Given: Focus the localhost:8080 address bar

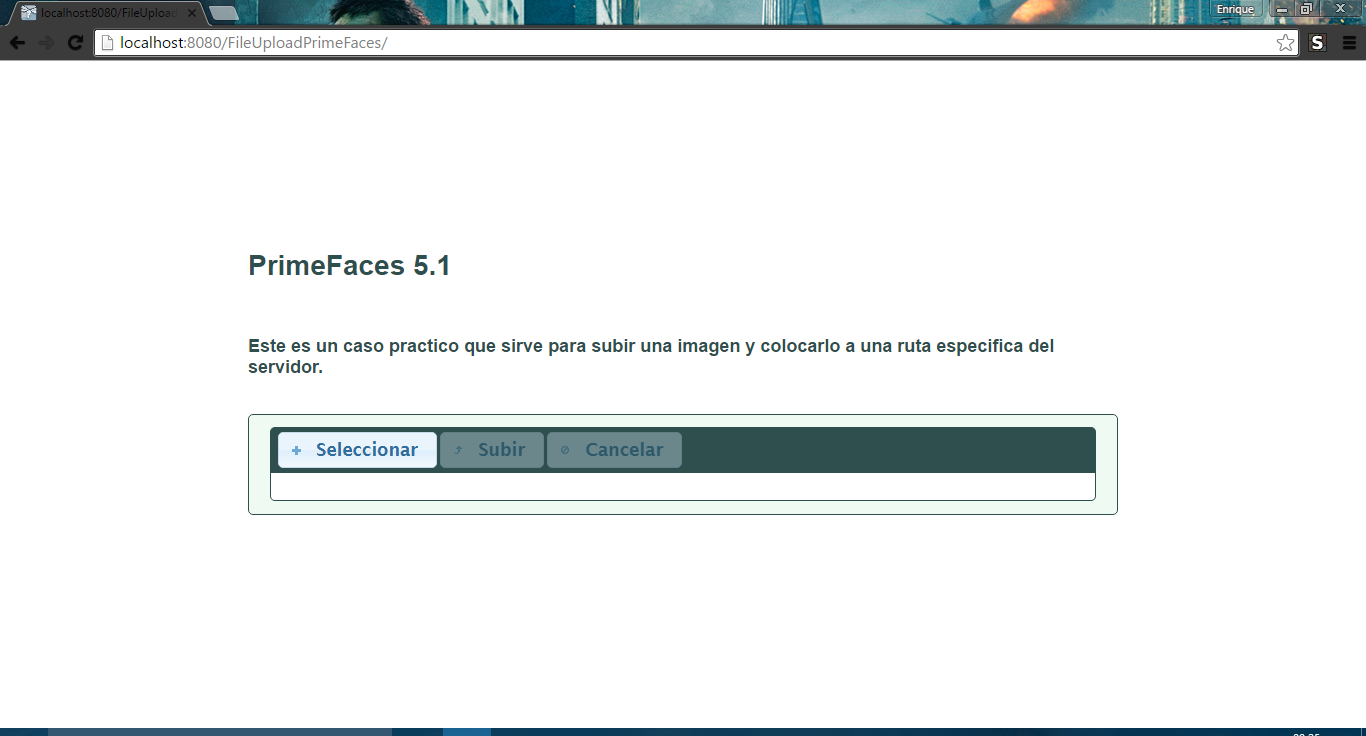Looking at the screenshot, I should (x=696, y=43).
